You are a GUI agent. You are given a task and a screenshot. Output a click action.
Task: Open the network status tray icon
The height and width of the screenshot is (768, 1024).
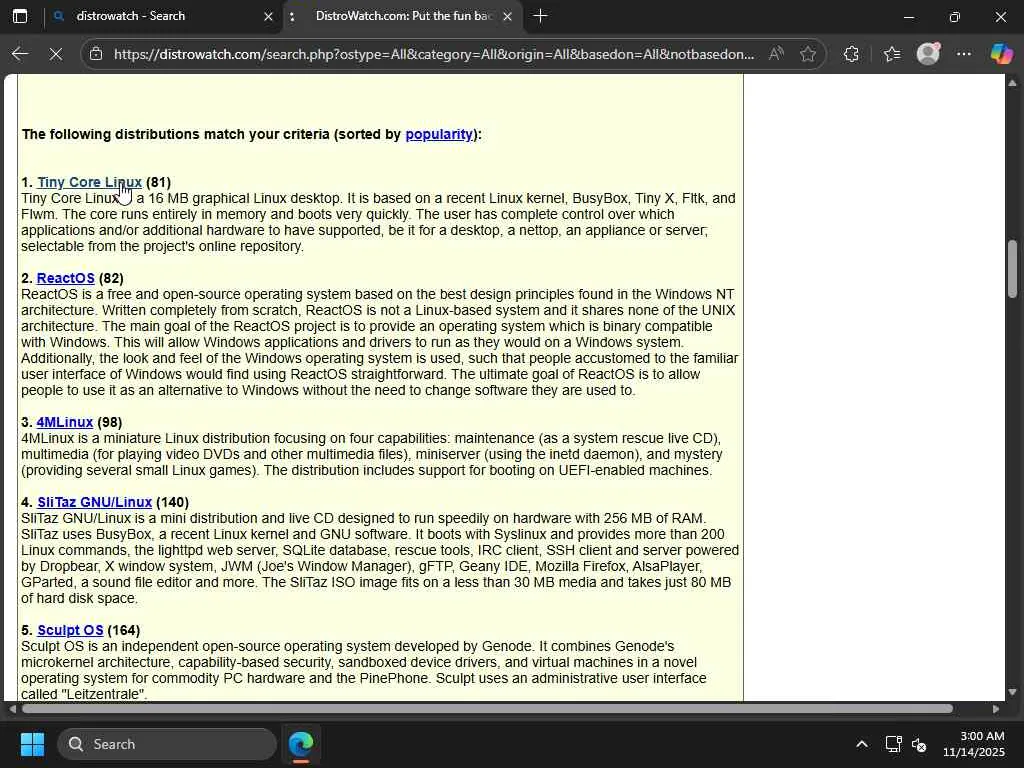(893, 744)
